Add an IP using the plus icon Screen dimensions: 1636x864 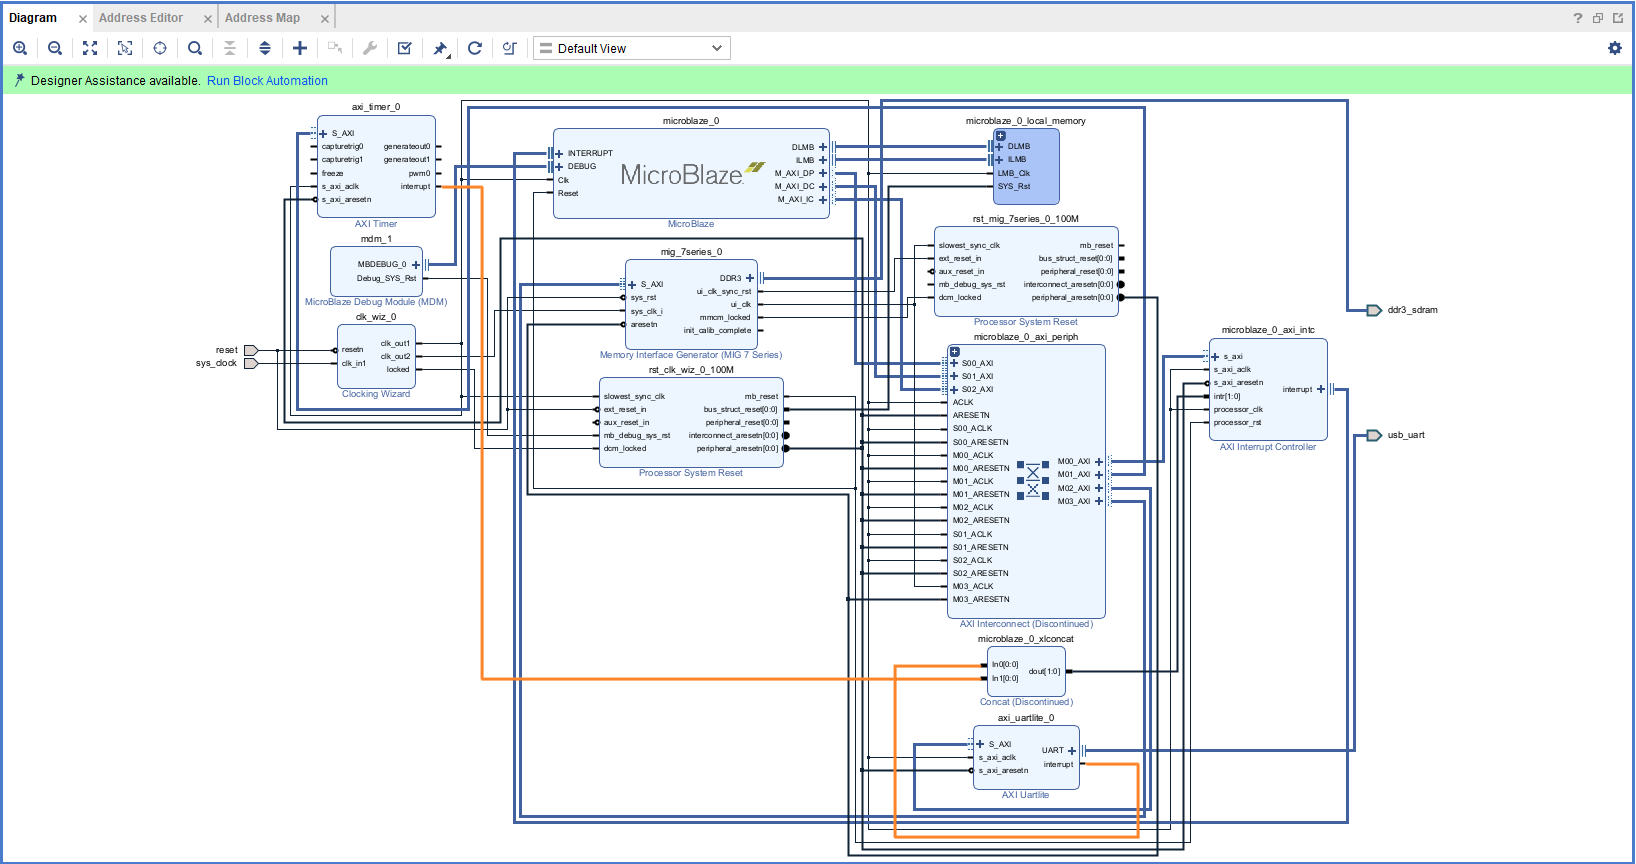tap(300, 48)
